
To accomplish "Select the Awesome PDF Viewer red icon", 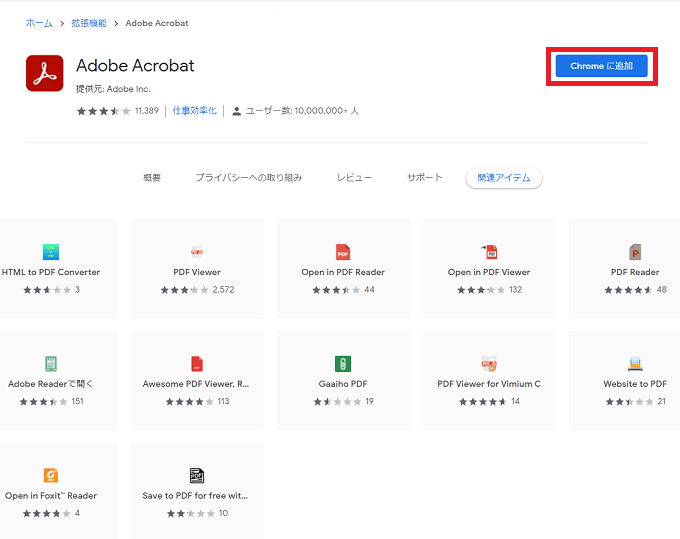I will point(197,364).
